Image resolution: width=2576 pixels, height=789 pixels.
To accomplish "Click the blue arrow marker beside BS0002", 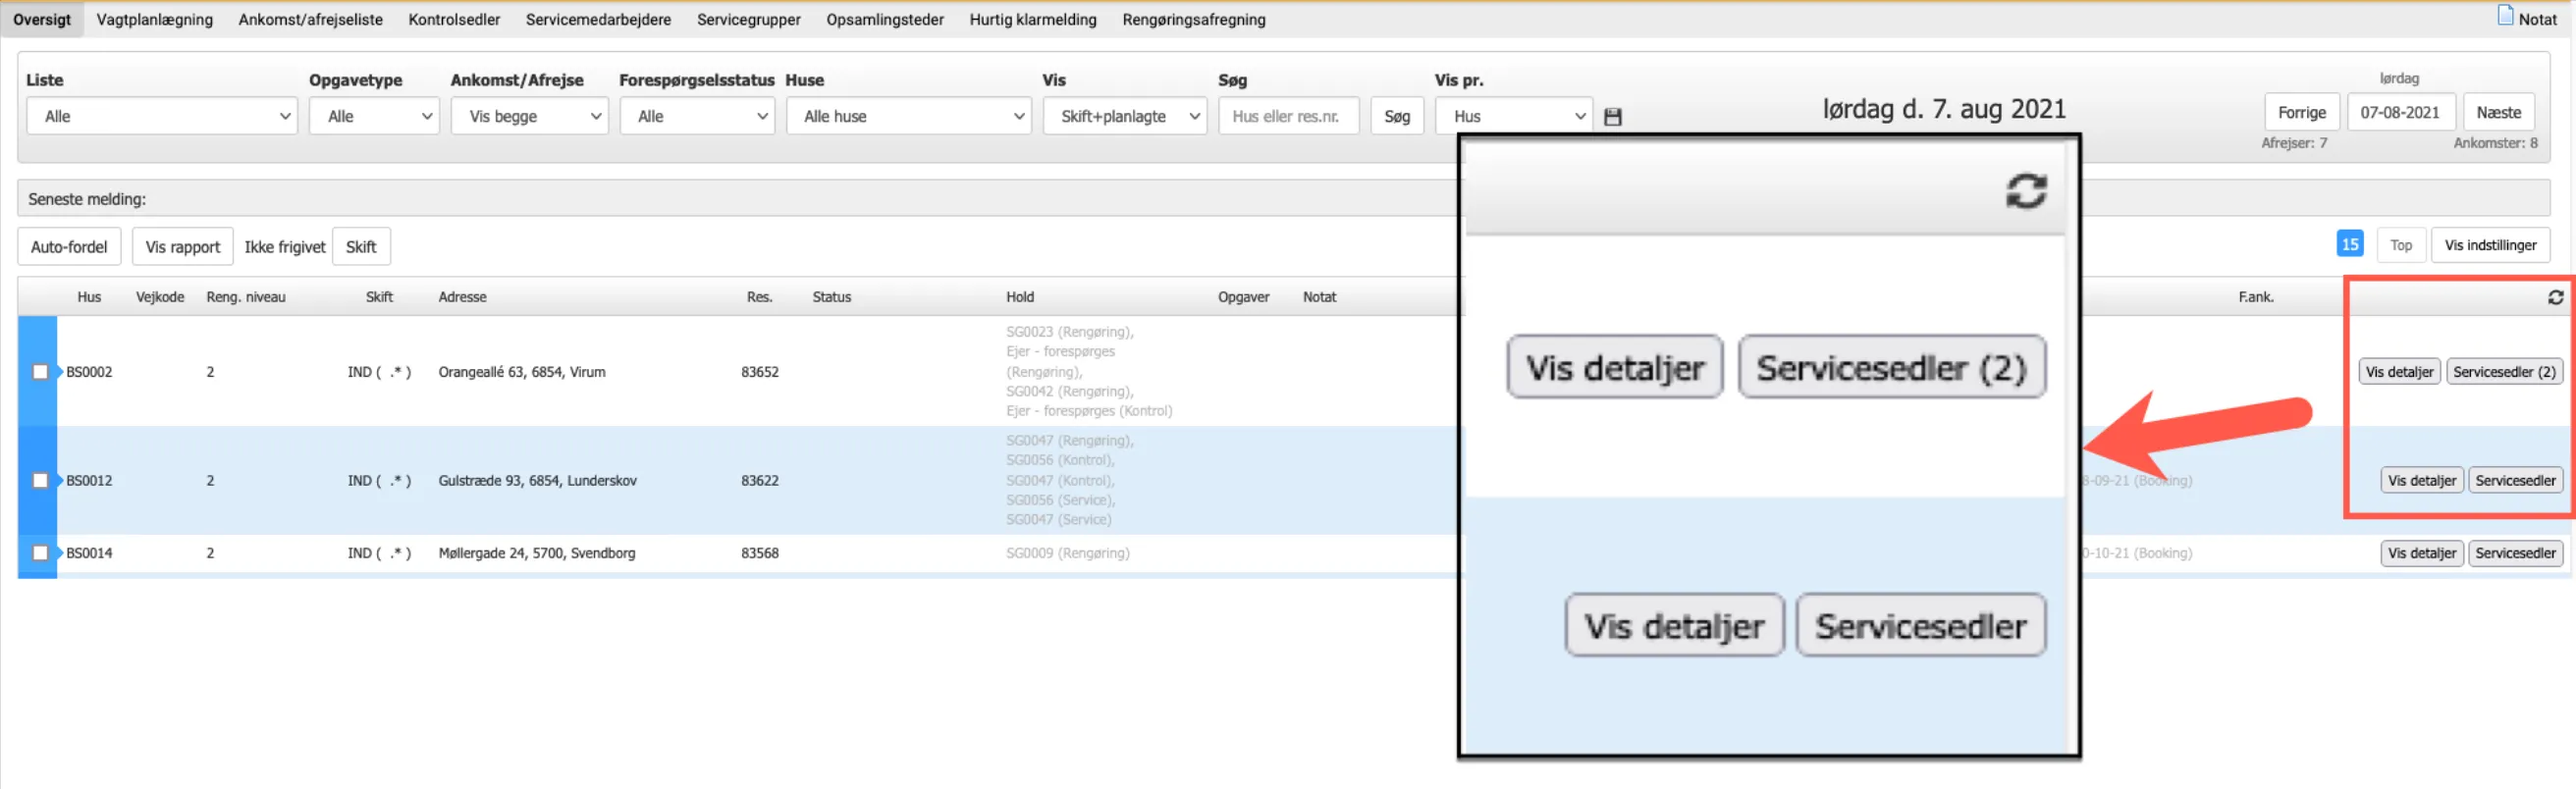I will click(x=60, y=372).
